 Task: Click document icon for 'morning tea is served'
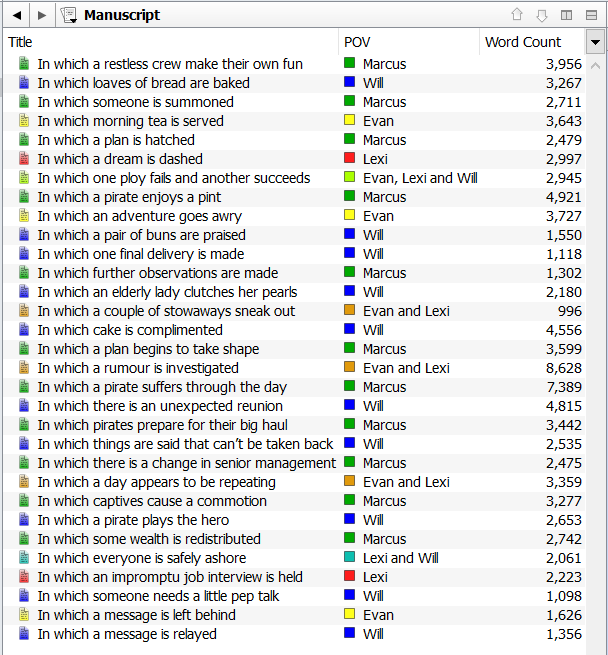click(x=24, y=121)
